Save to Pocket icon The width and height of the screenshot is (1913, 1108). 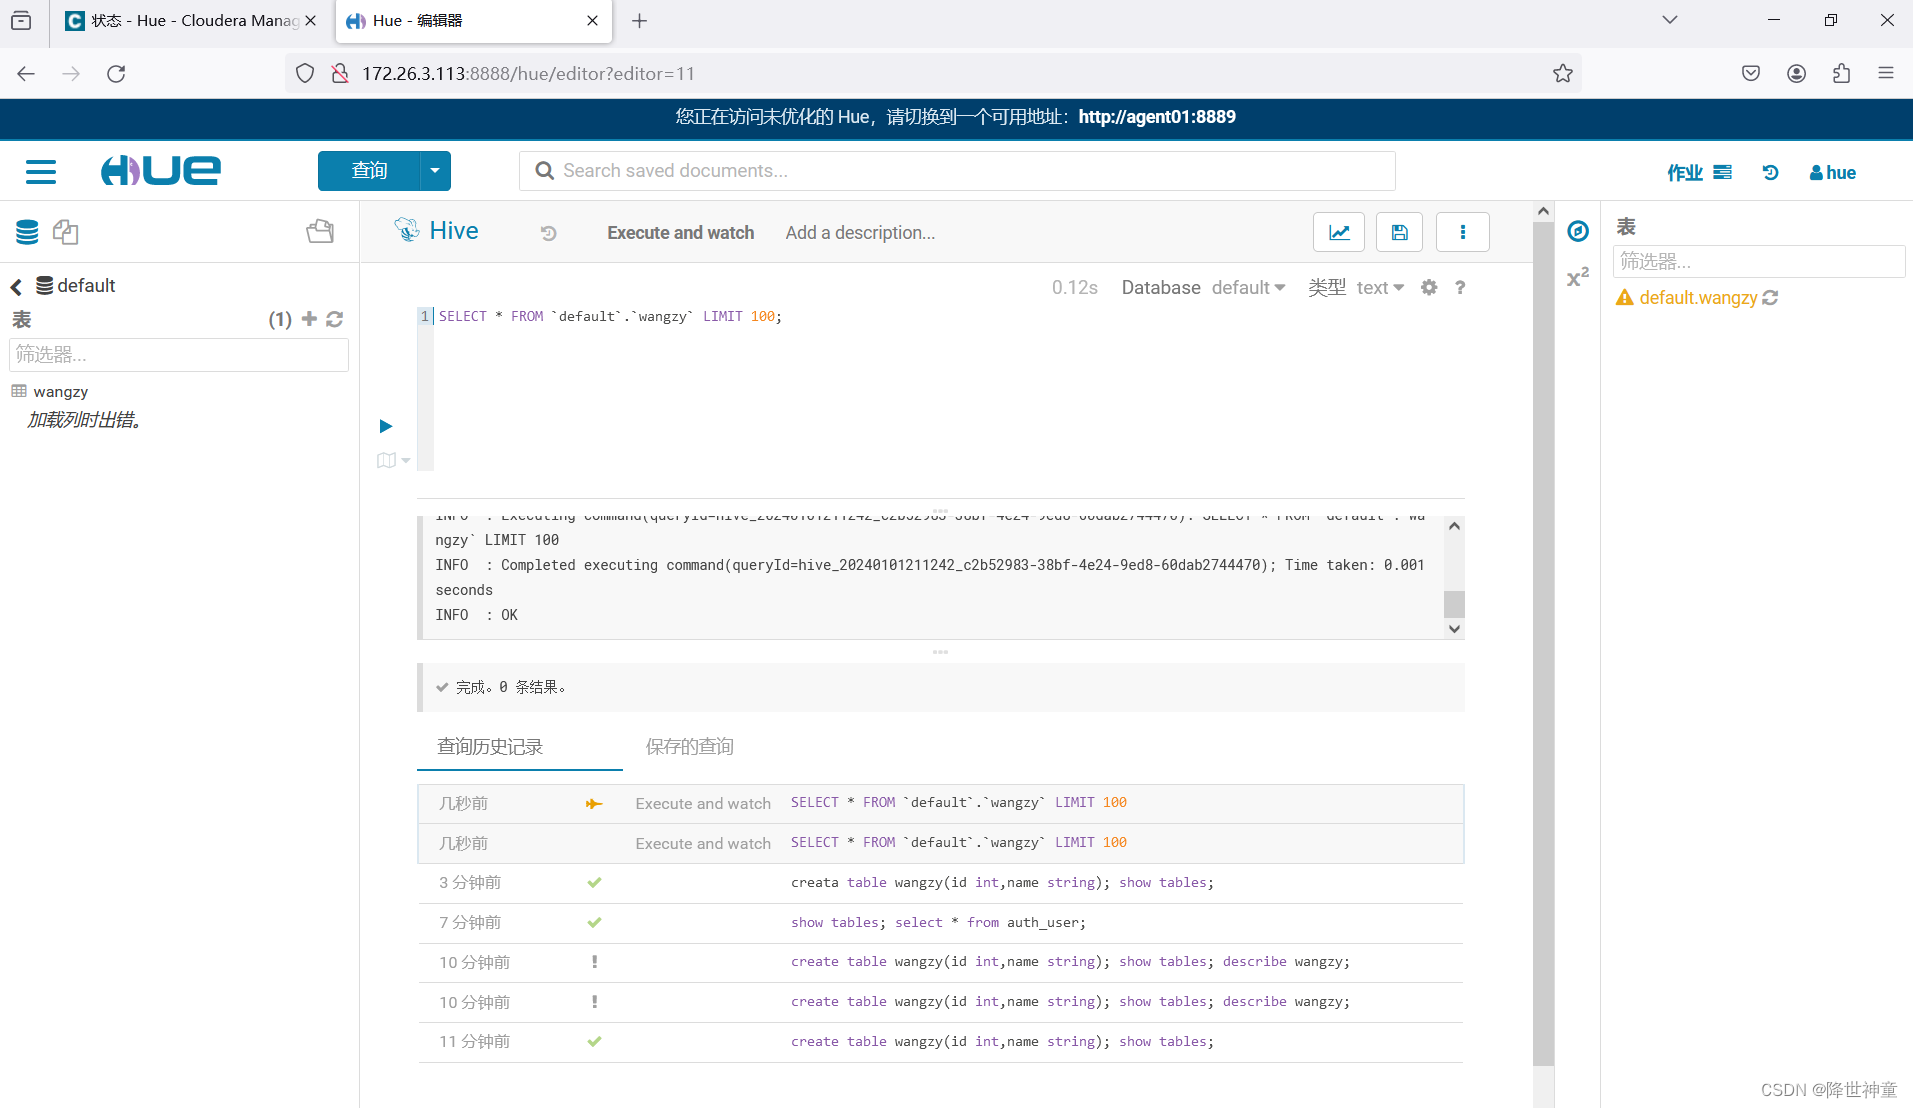pos(1751,73)
